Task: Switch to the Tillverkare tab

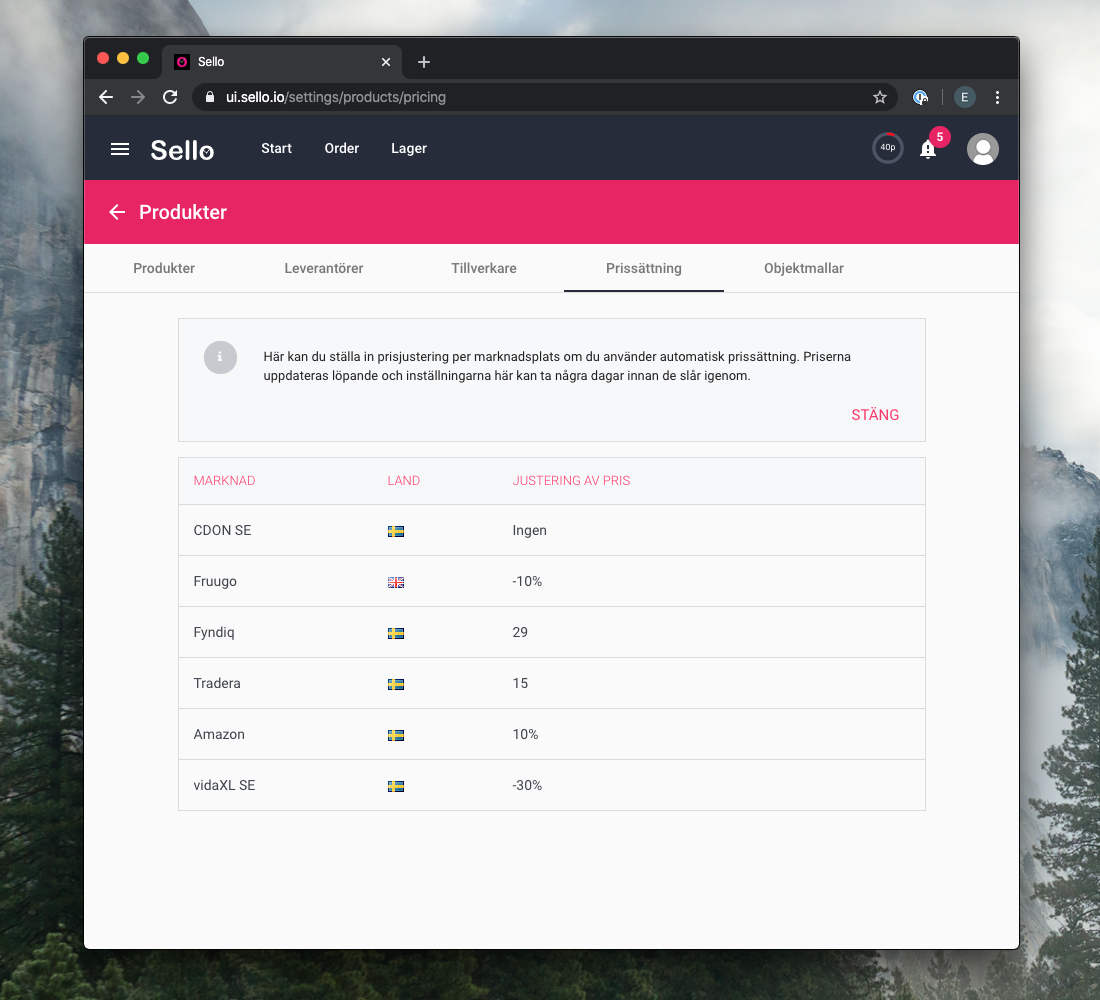Action: pyautogui.click(x=483, y=268)
